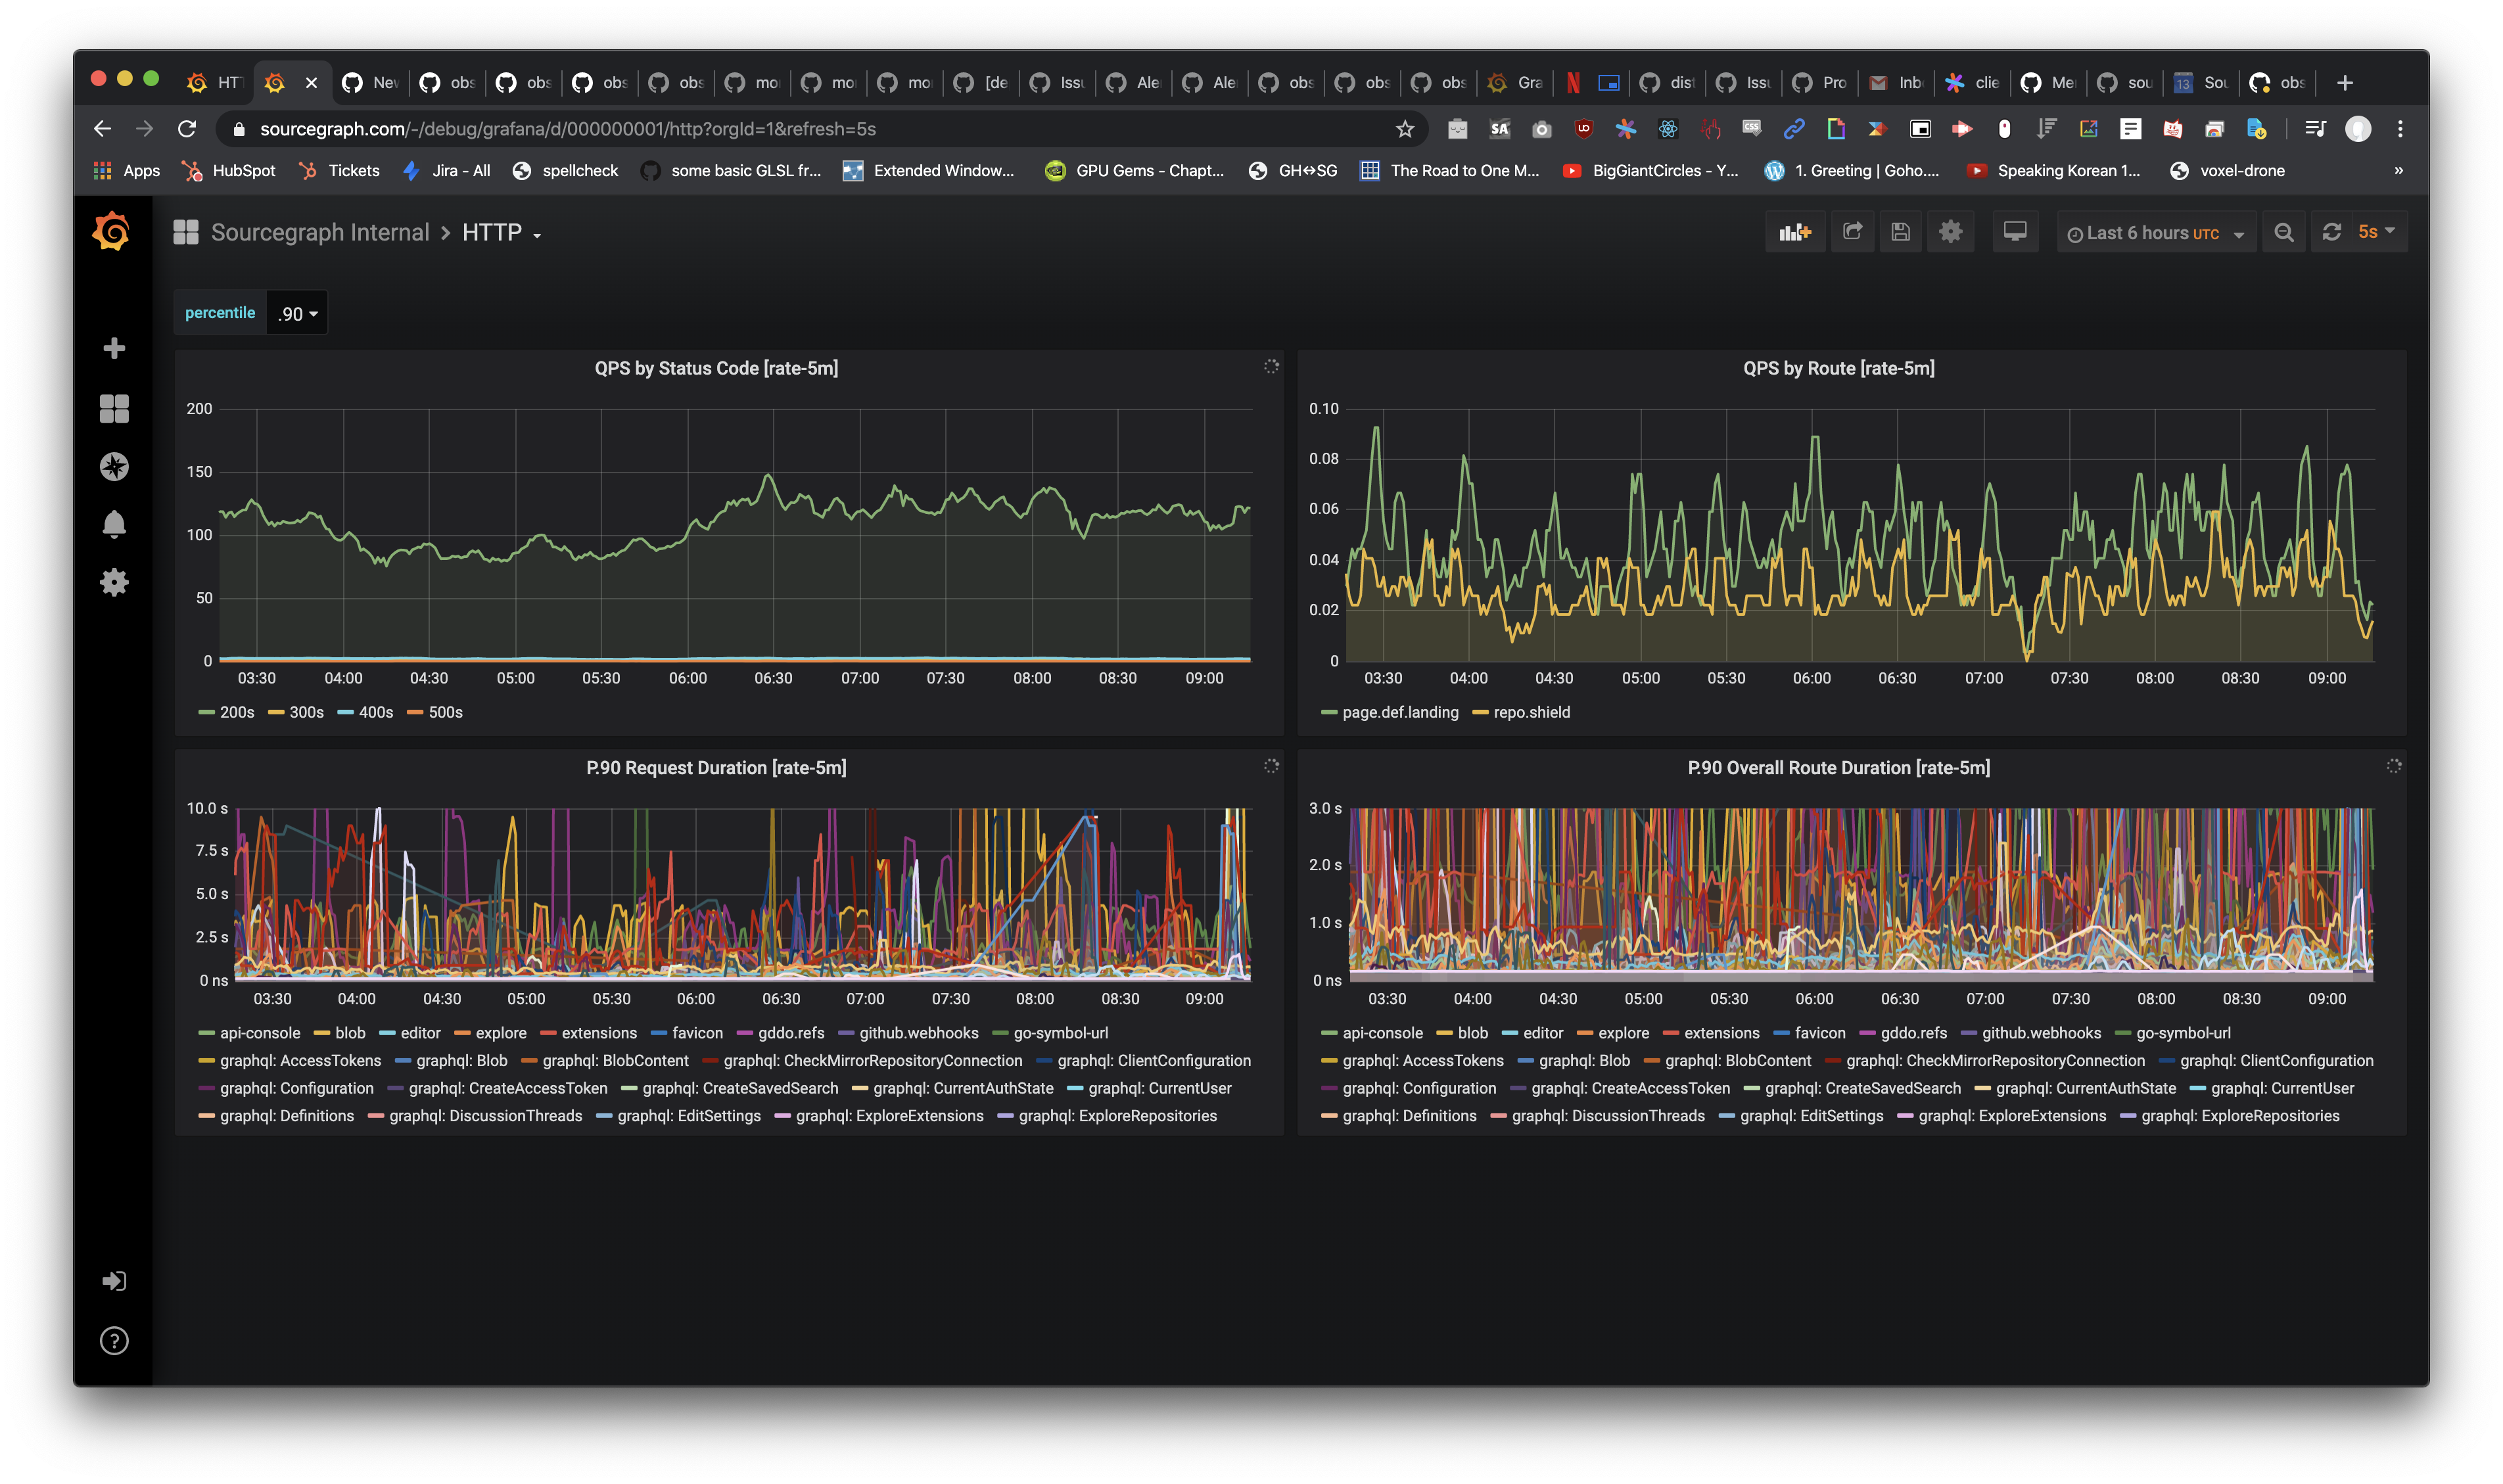Screen dimensions: 2503x1484
Task: Open Alerting bell icon in sidebar
Action: [x=114, y=524]
